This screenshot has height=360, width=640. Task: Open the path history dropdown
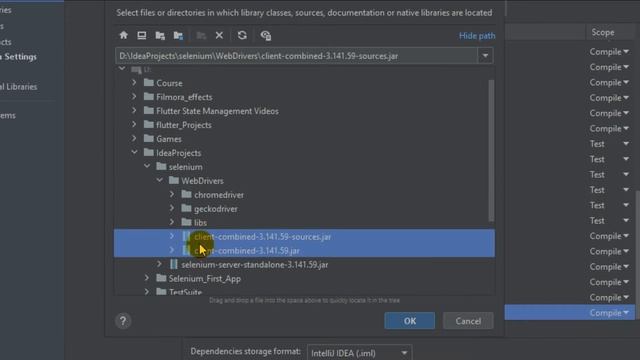pos(485,56)
